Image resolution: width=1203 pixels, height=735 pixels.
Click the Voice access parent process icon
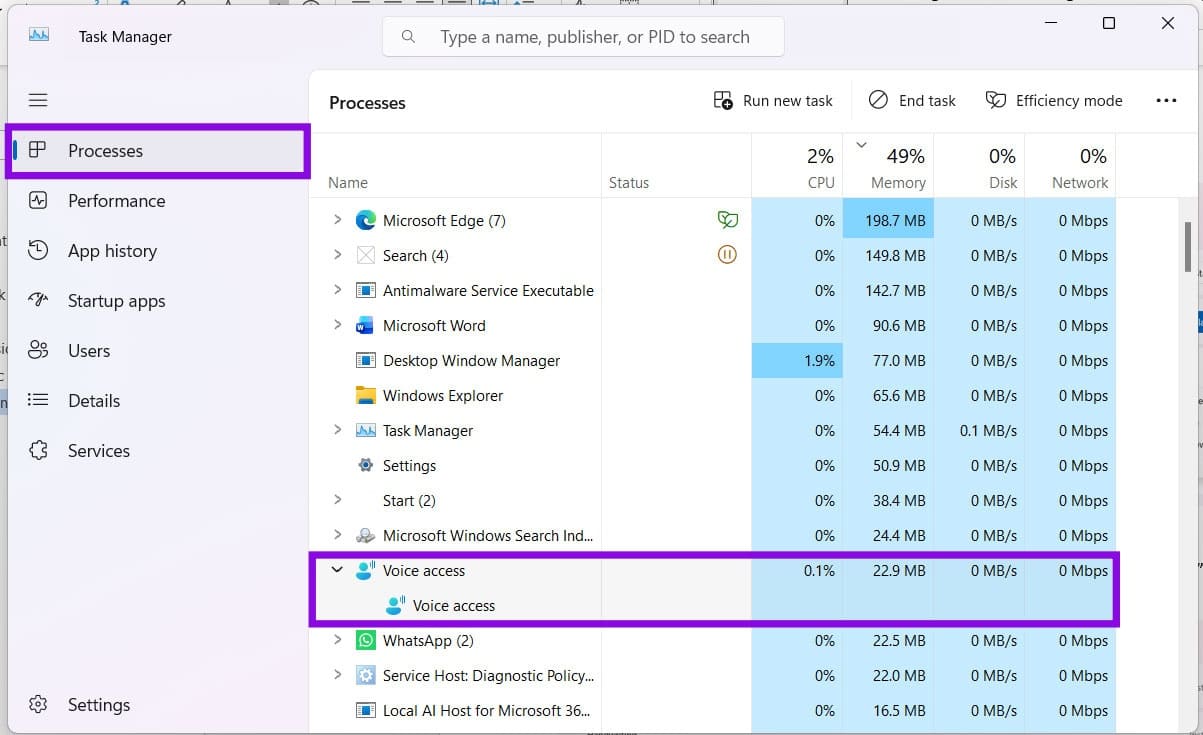pos(366,570)
